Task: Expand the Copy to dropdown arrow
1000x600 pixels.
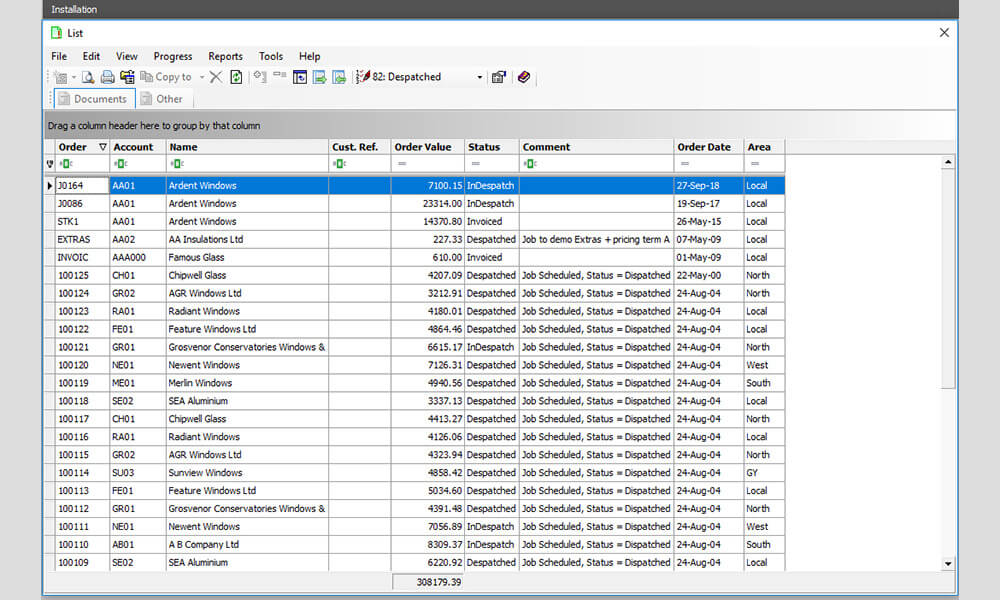Action: (202, 77)
